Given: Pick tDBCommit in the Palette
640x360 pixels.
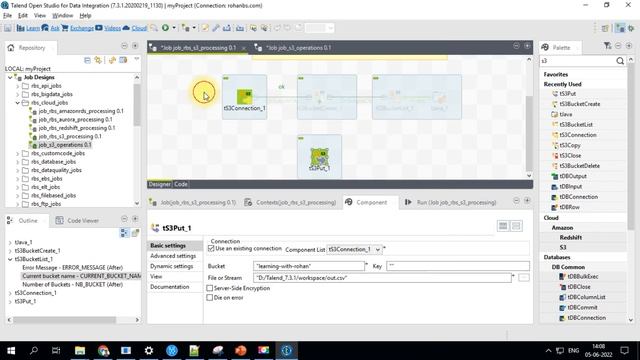Looking at the screenshot, I should (582, 307).
